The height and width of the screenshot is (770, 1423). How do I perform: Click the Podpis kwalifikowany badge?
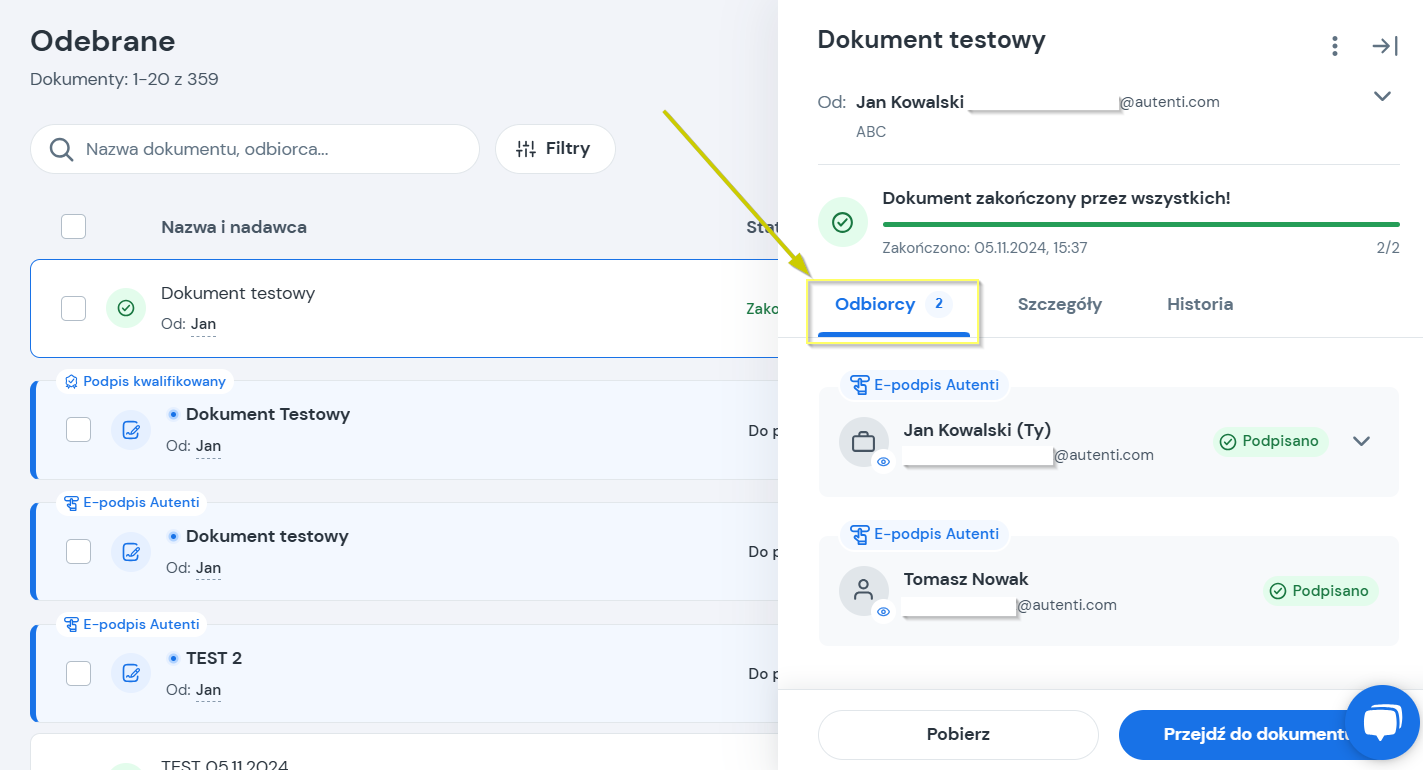(146, 381)
